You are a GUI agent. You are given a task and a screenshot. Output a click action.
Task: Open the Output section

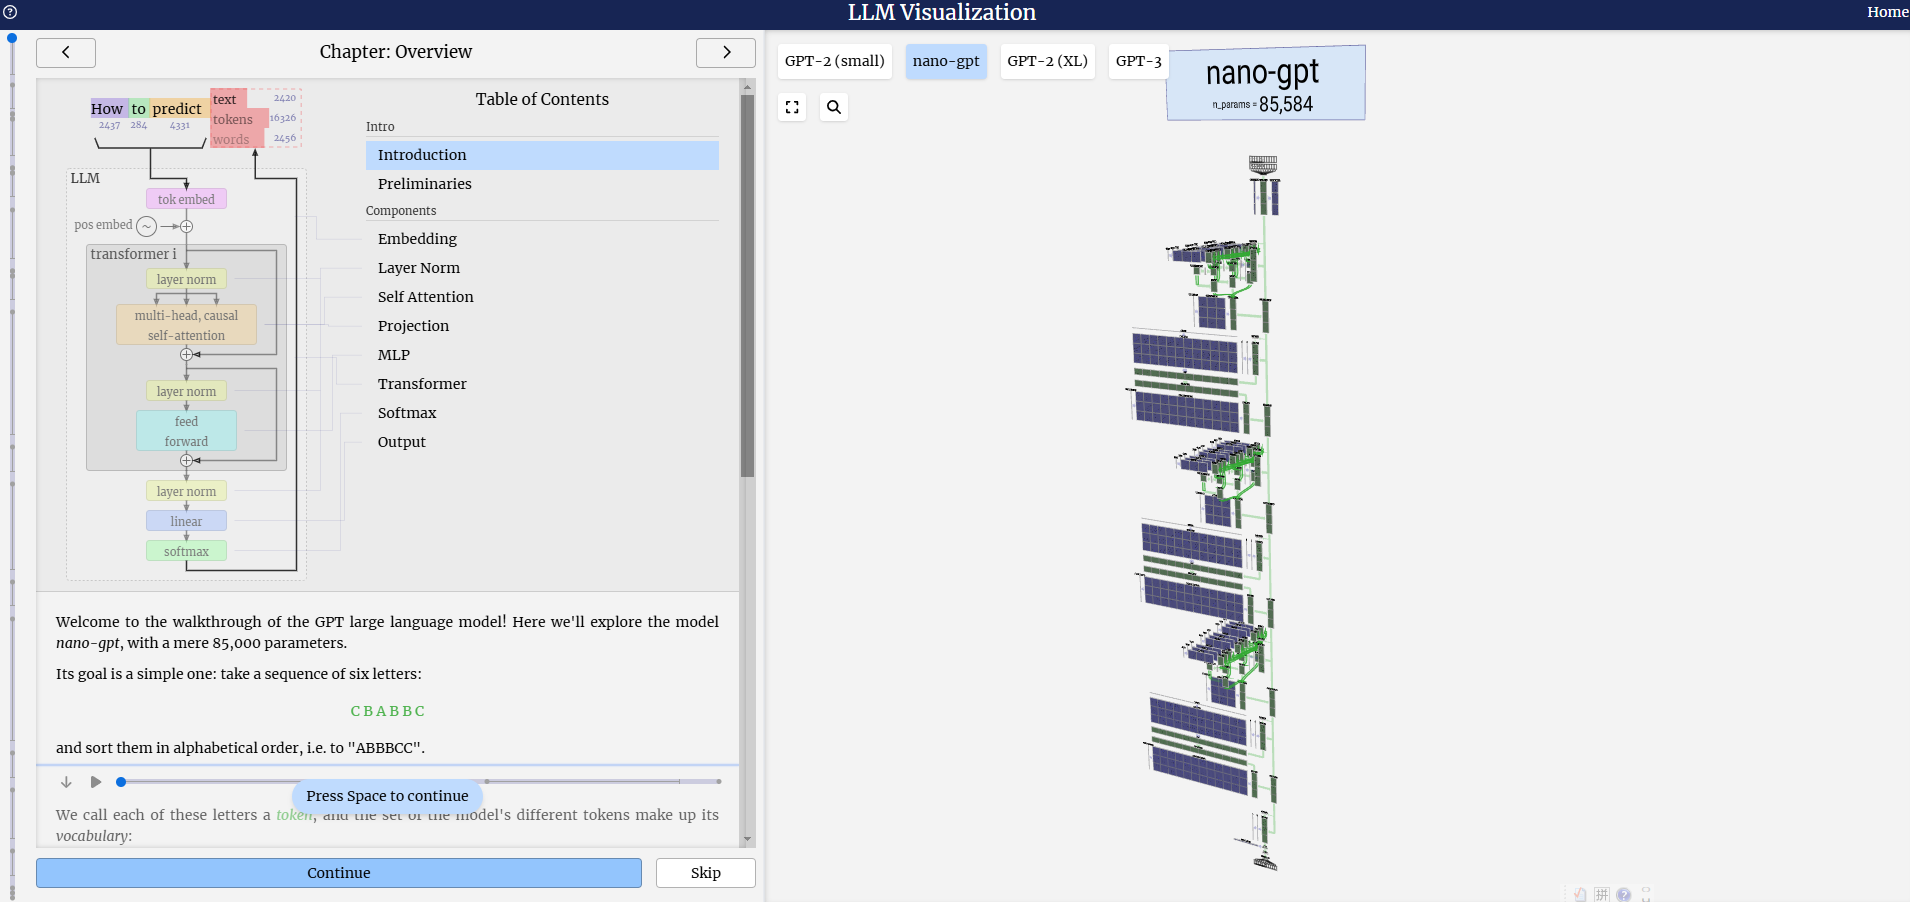pos(542,442)
